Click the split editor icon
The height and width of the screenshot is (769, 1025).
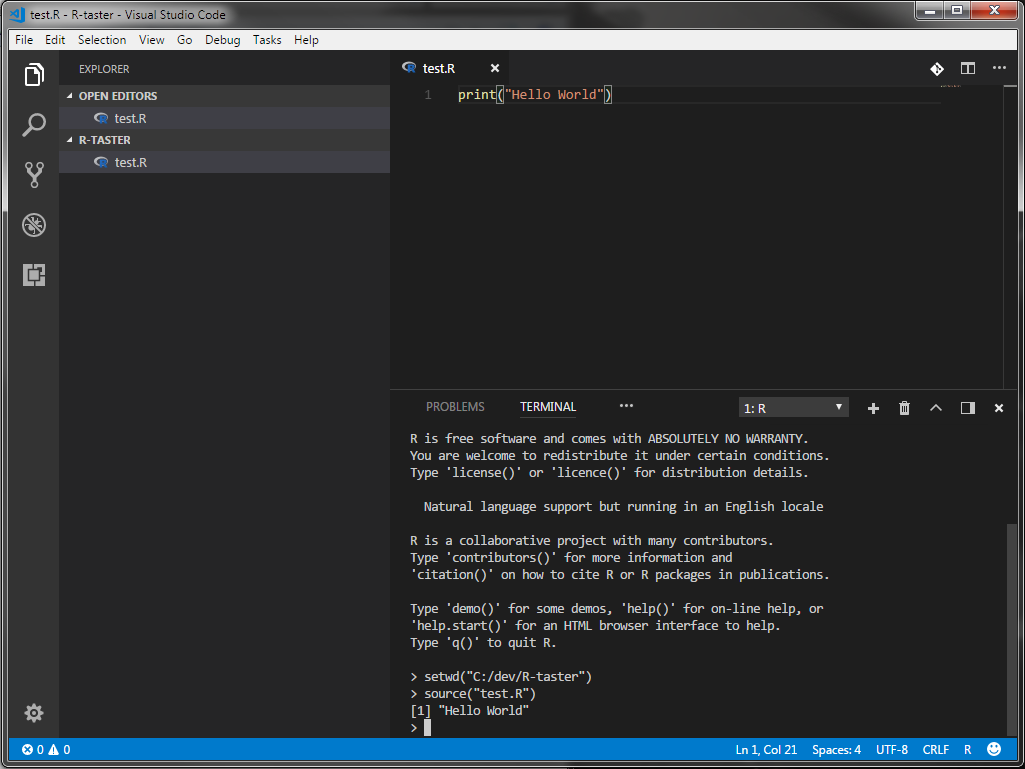[967, 68]
